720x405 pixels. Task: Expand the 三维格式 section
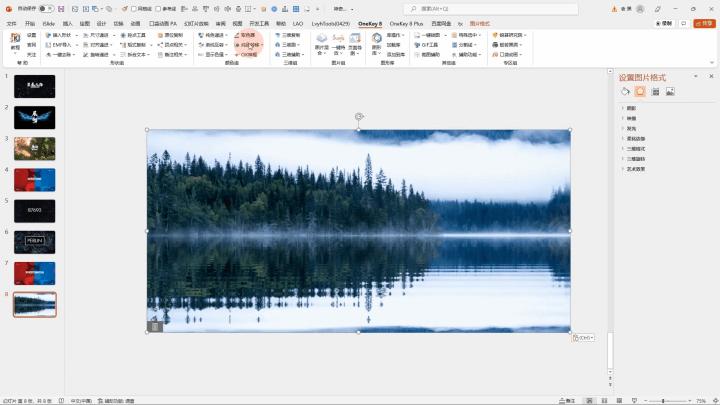[636, 149]
